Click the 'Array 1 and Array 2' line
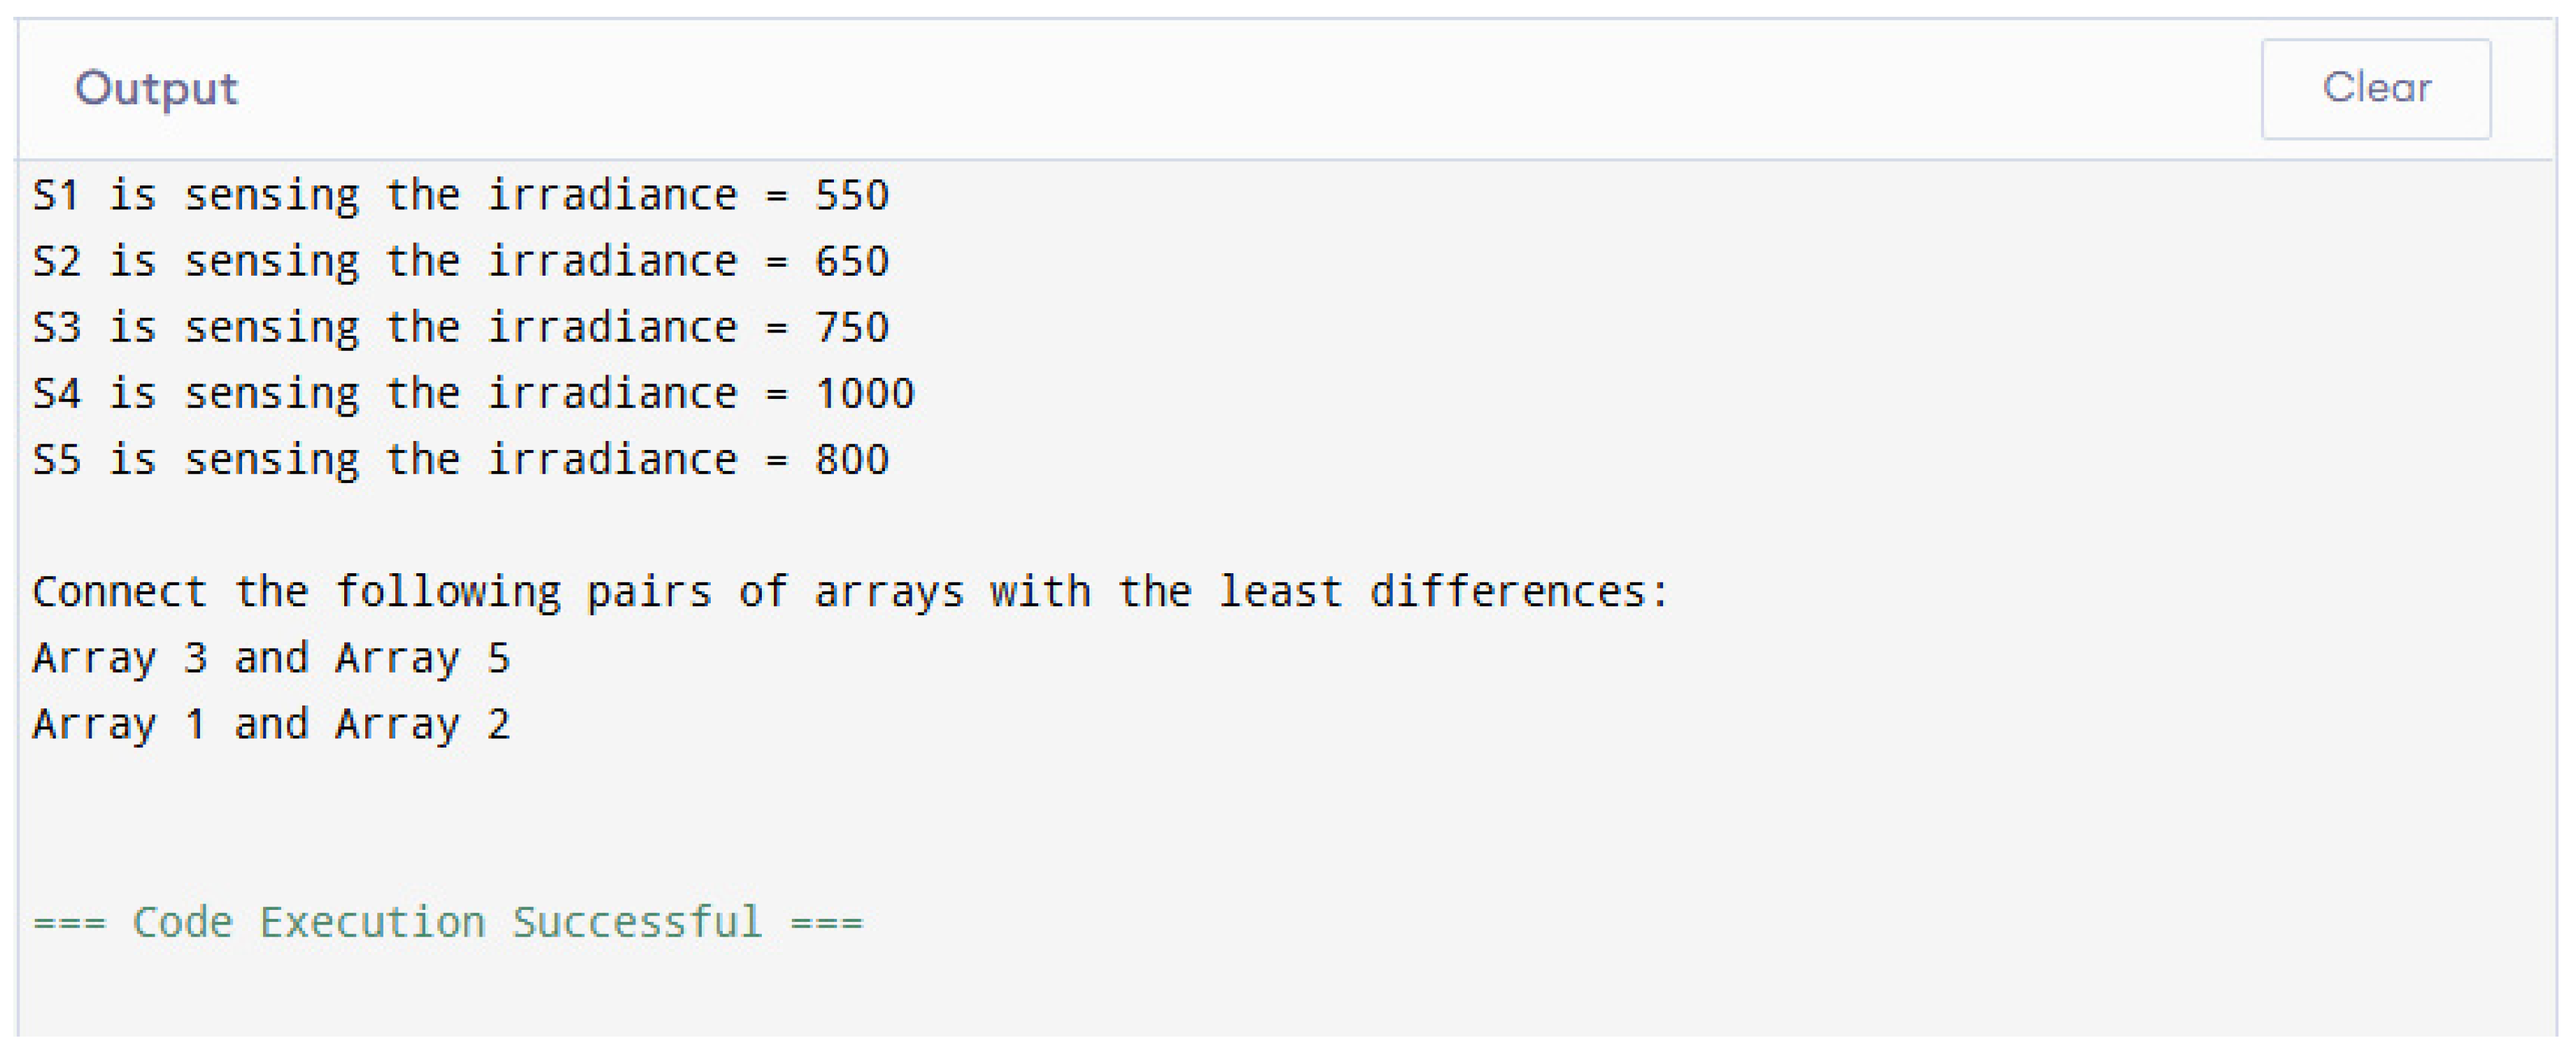The image size is (2576, 1052). [x=271, y=724]
